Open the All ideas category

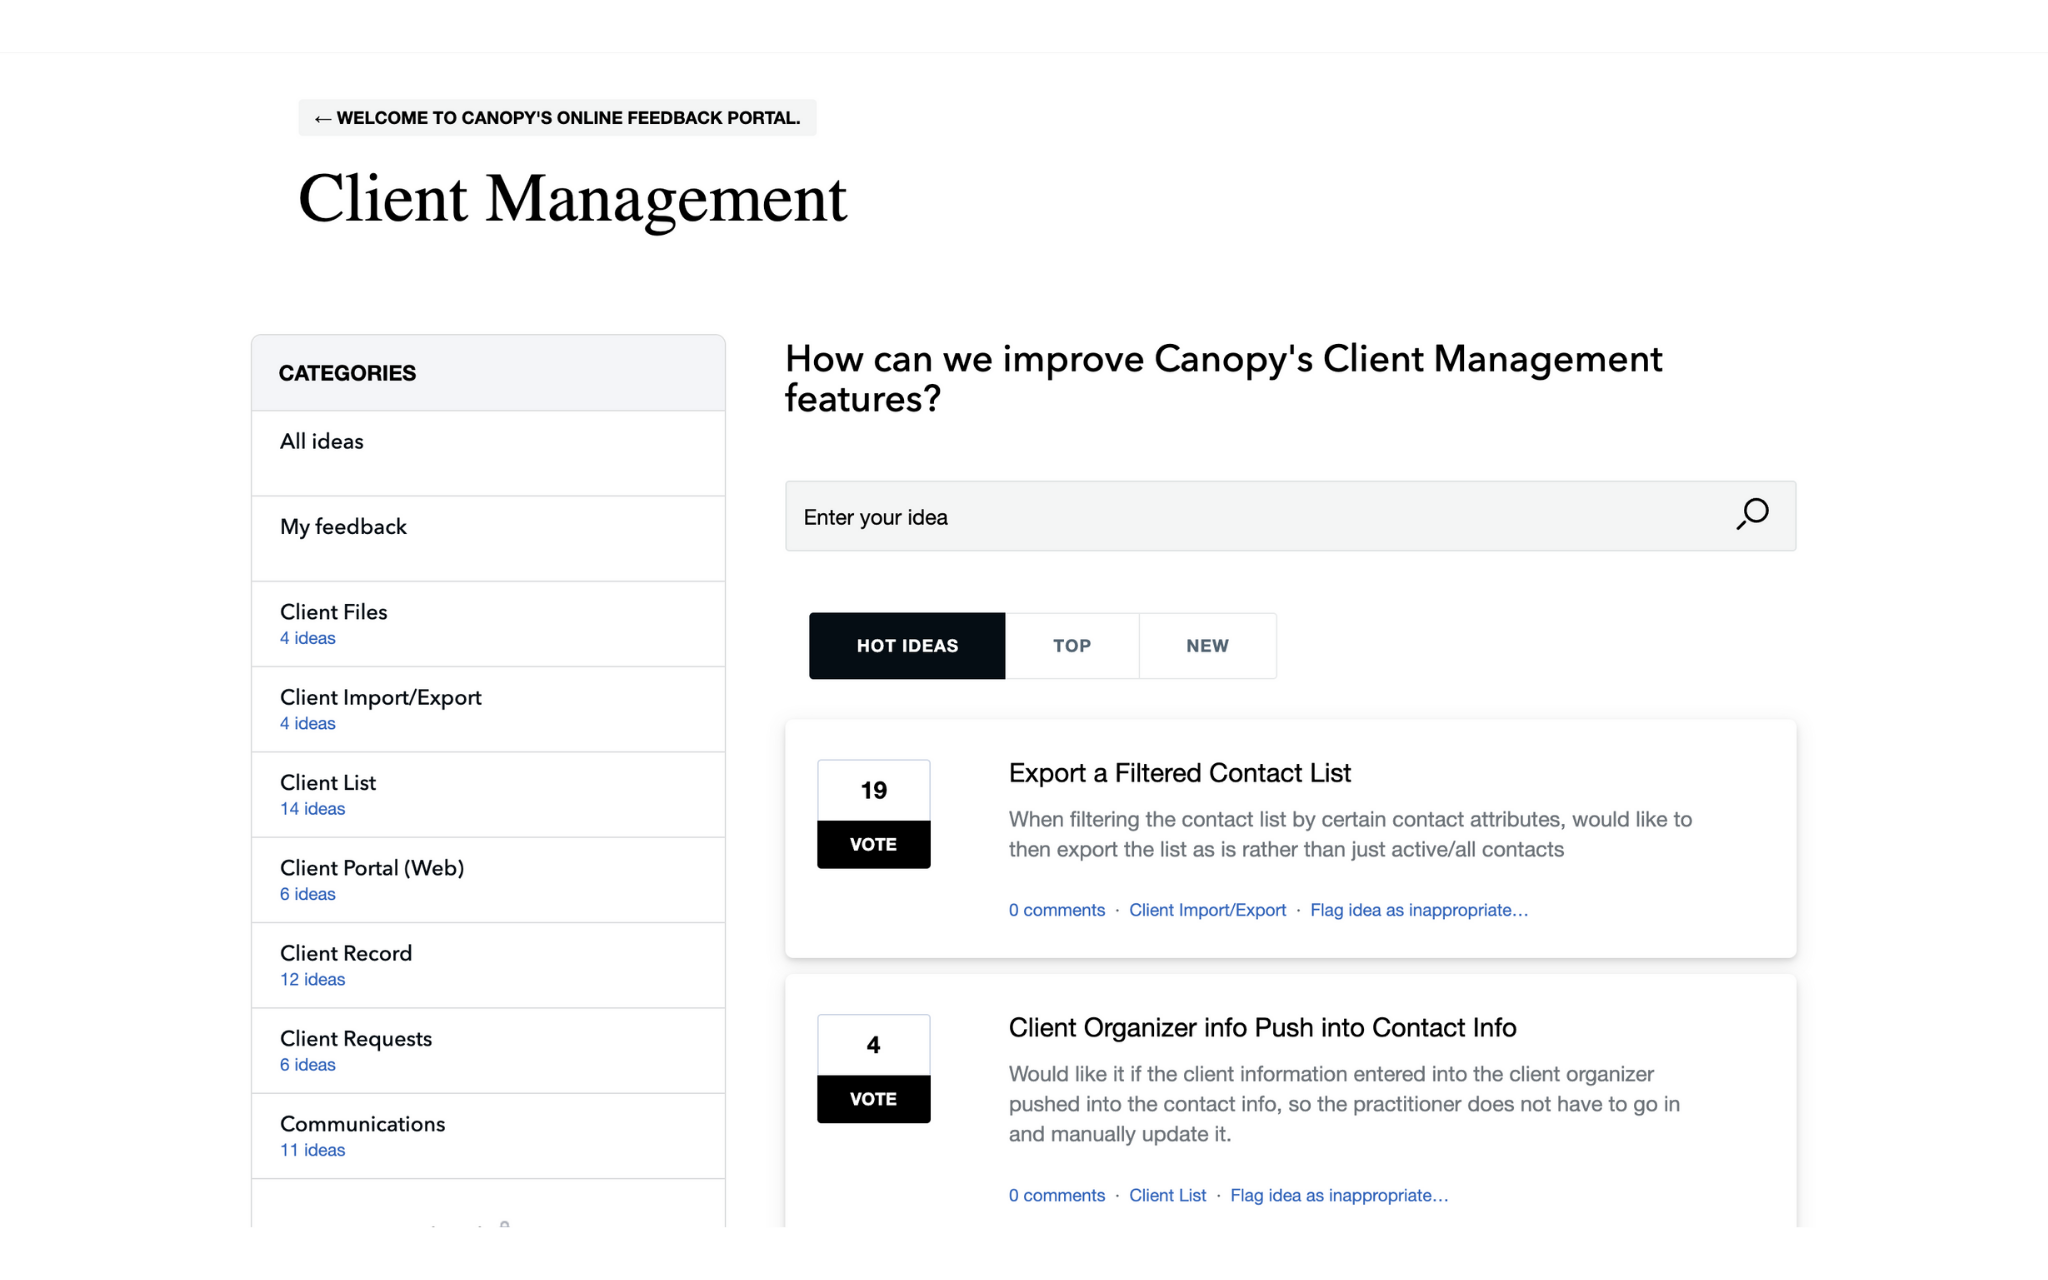tap(322, 441)
